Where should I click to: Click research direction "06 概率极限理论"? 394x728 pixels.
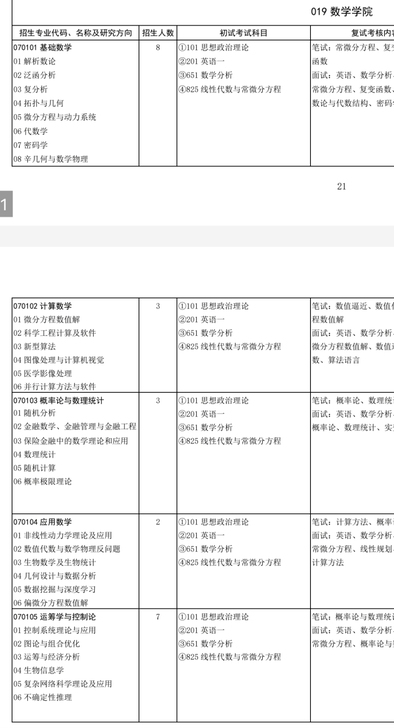tap(43, 481)
